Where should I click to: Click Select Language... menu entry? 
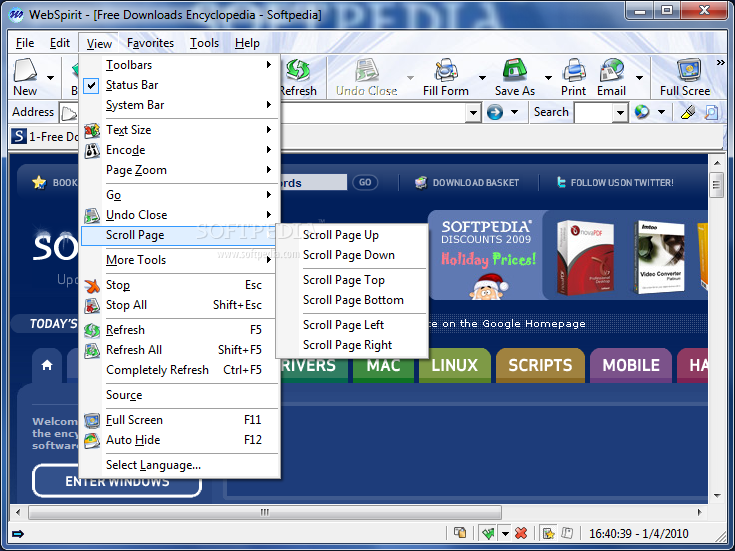[180, 465]
